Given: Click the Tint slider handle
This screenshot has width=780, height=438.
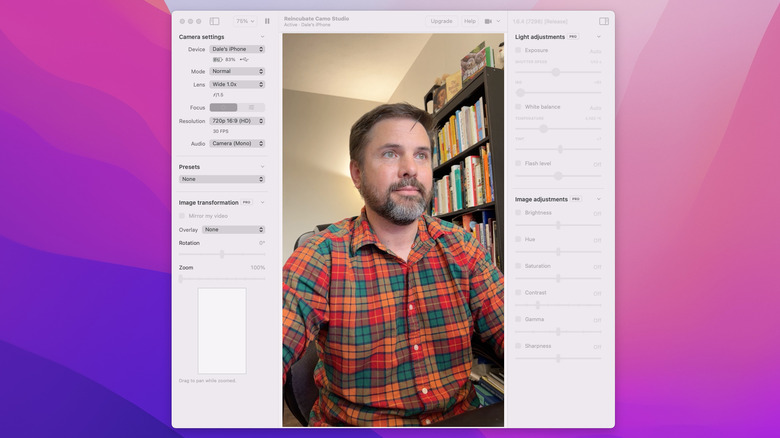Looking at the screenshot, I should [560, 149].
